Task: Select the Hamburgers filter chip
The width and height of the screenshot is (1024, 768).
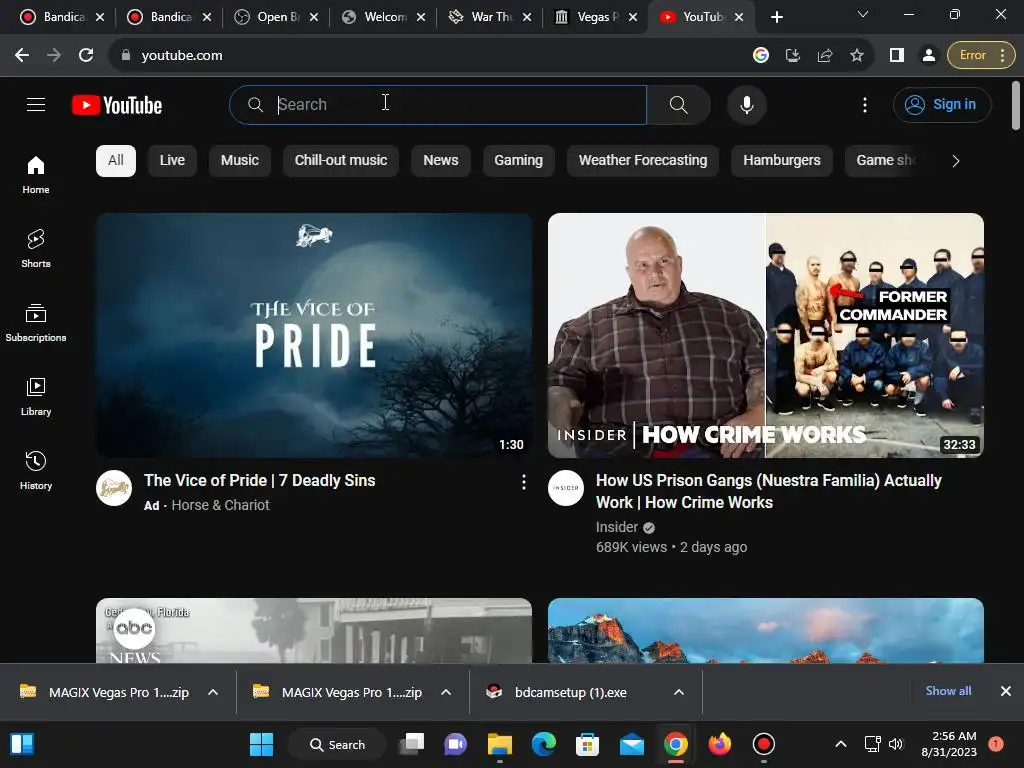Action: pyautogui.click(x=782, y=161)
